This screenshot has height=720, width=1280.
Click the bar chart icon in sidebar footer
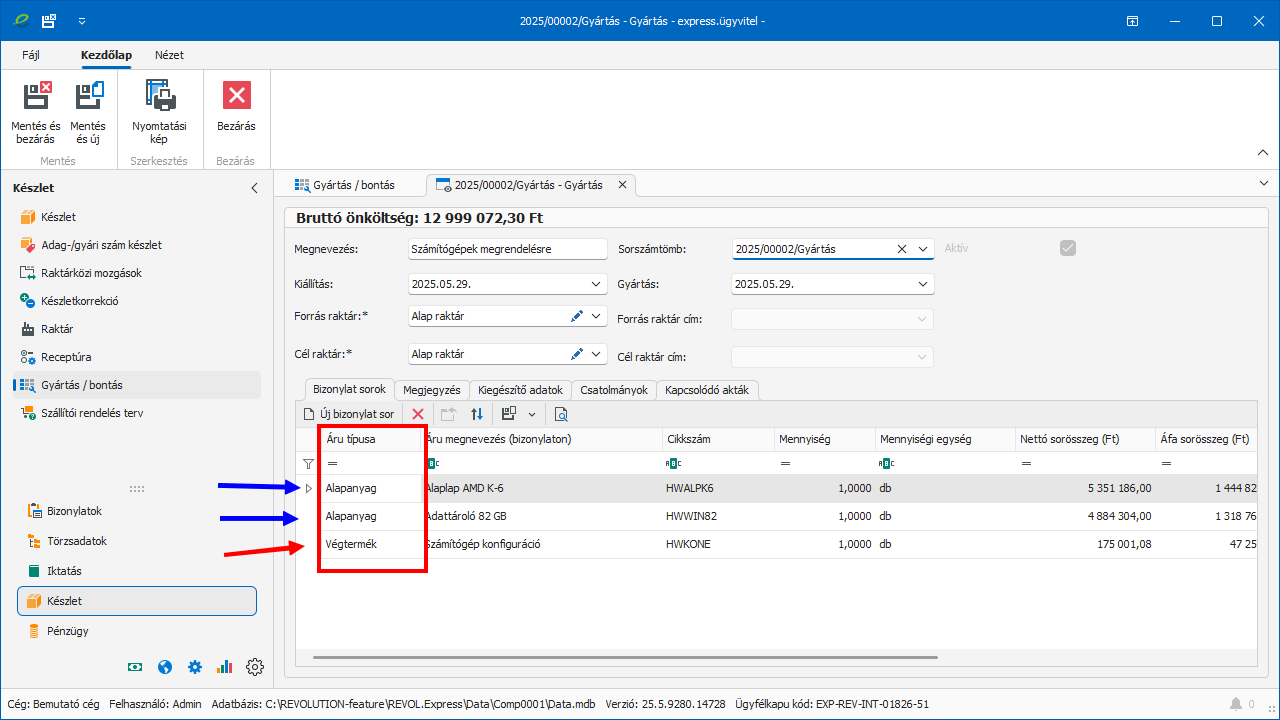point(225,667)
